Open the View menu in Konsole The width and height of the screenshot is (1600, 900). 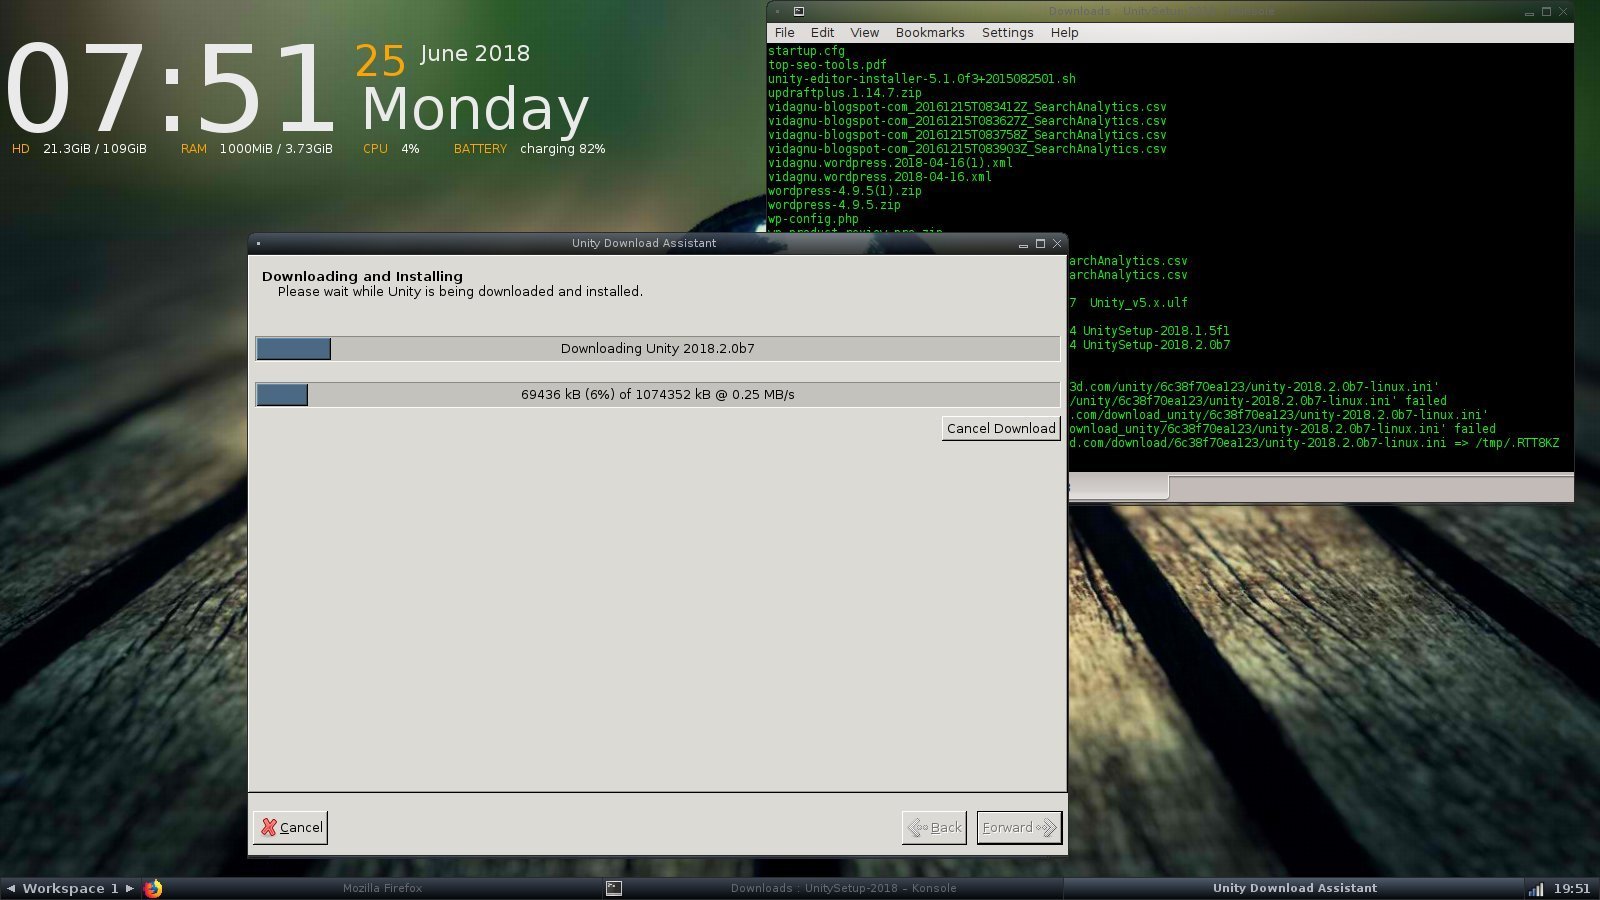click(864, 33)
